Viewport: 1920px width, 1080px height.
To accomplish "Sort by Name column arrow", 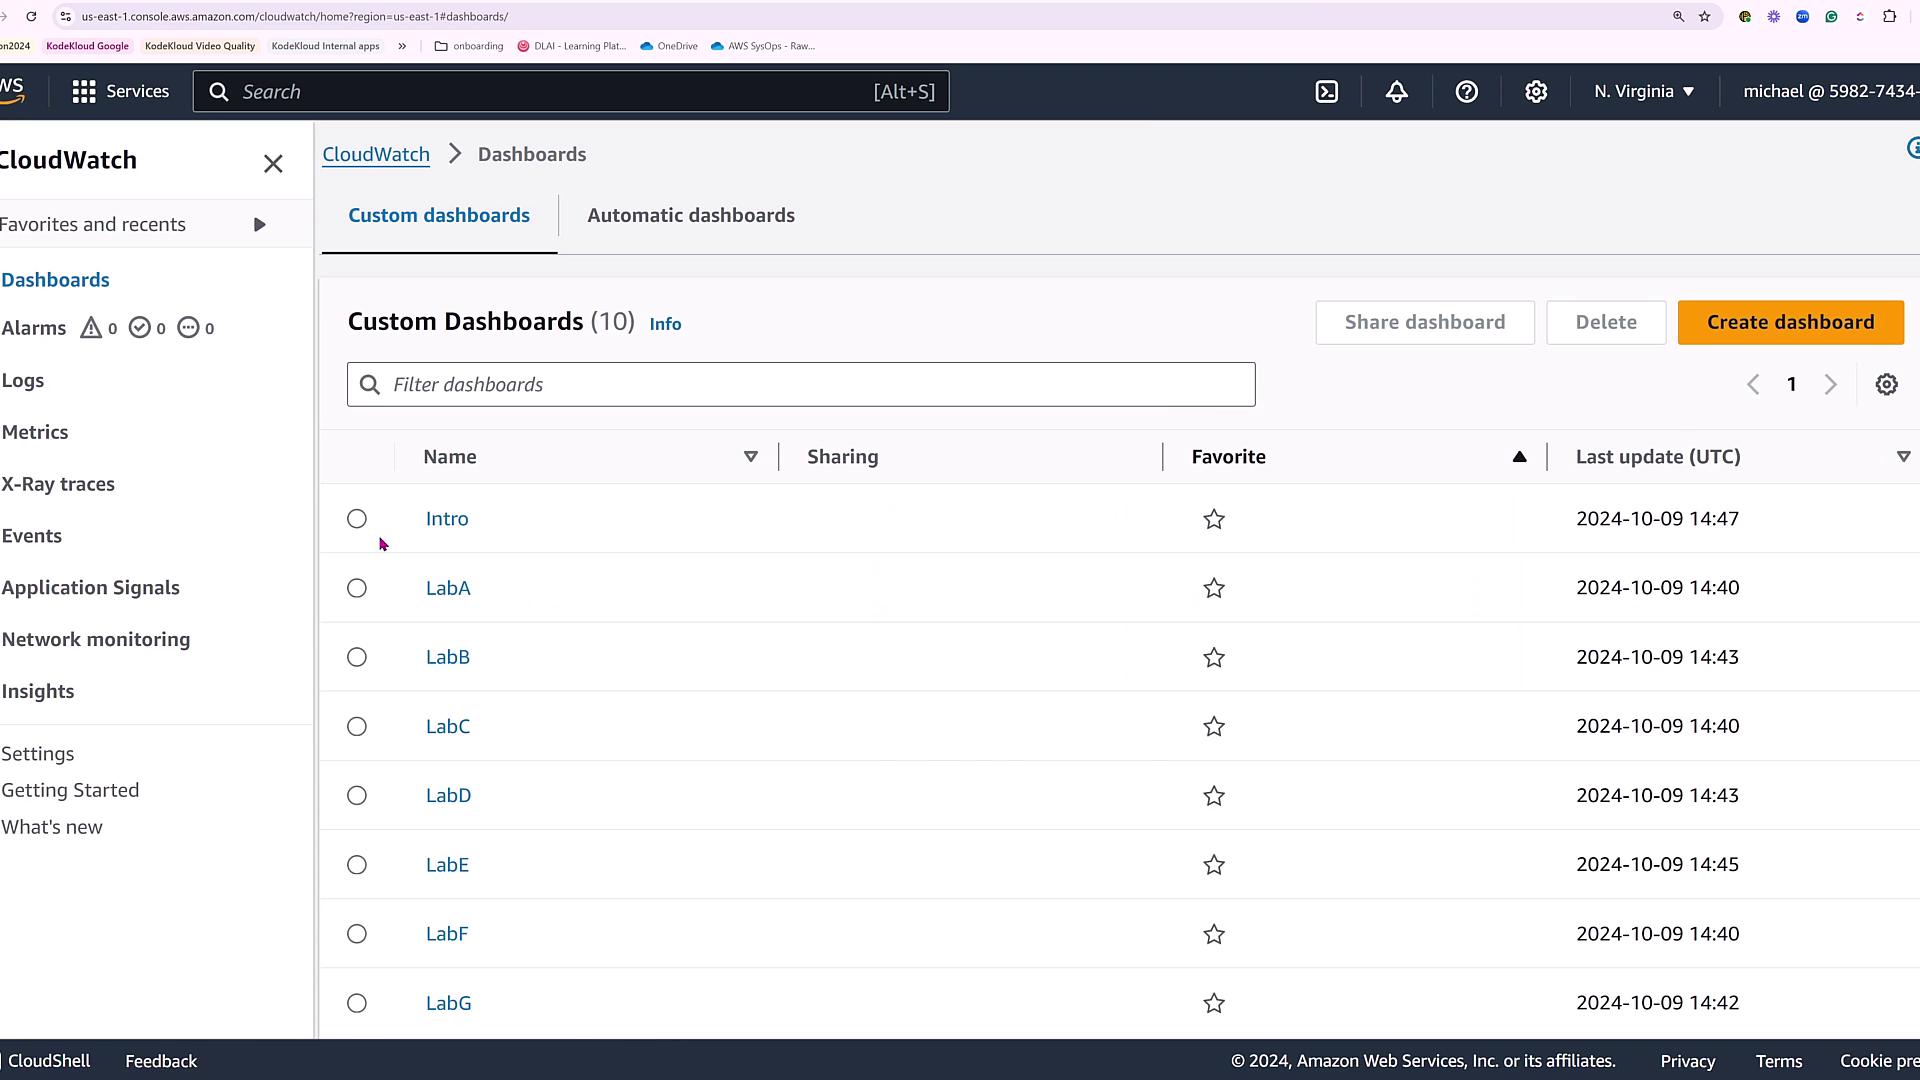I will point(750,457).
